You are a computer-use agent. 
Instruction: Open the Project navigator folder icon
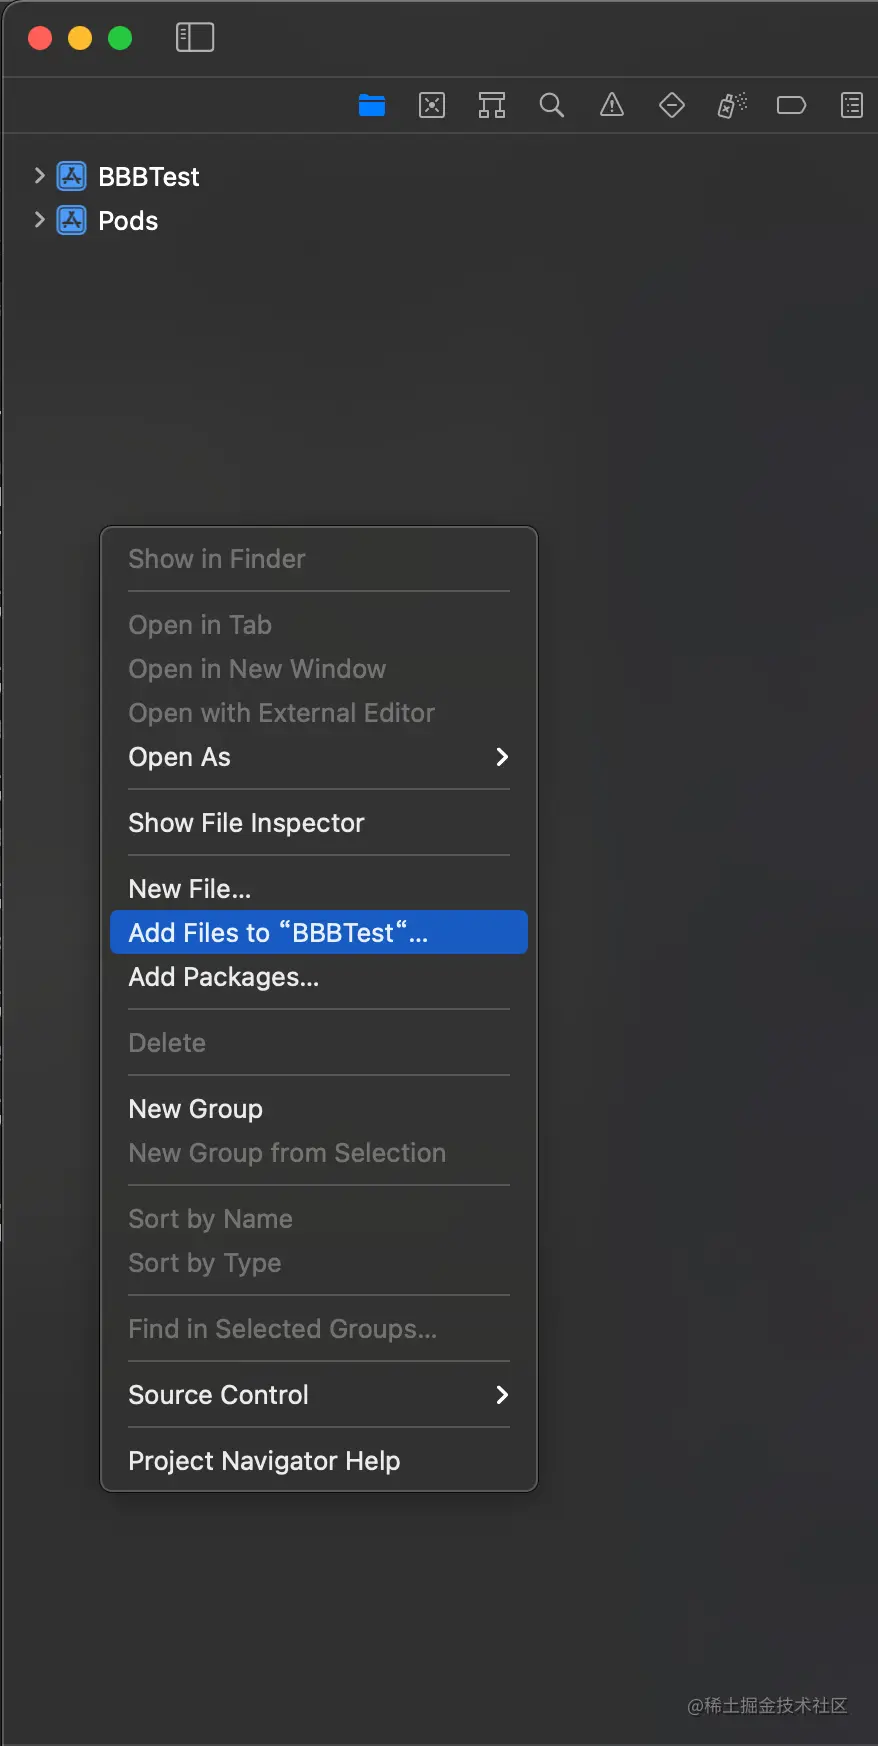[x=372, y=105]
